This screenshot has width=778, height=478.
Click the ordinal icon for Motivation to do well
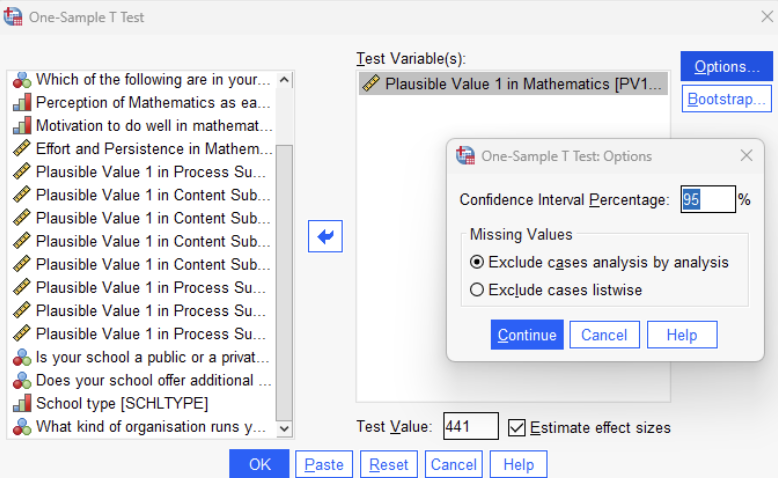tap(21, 125)
